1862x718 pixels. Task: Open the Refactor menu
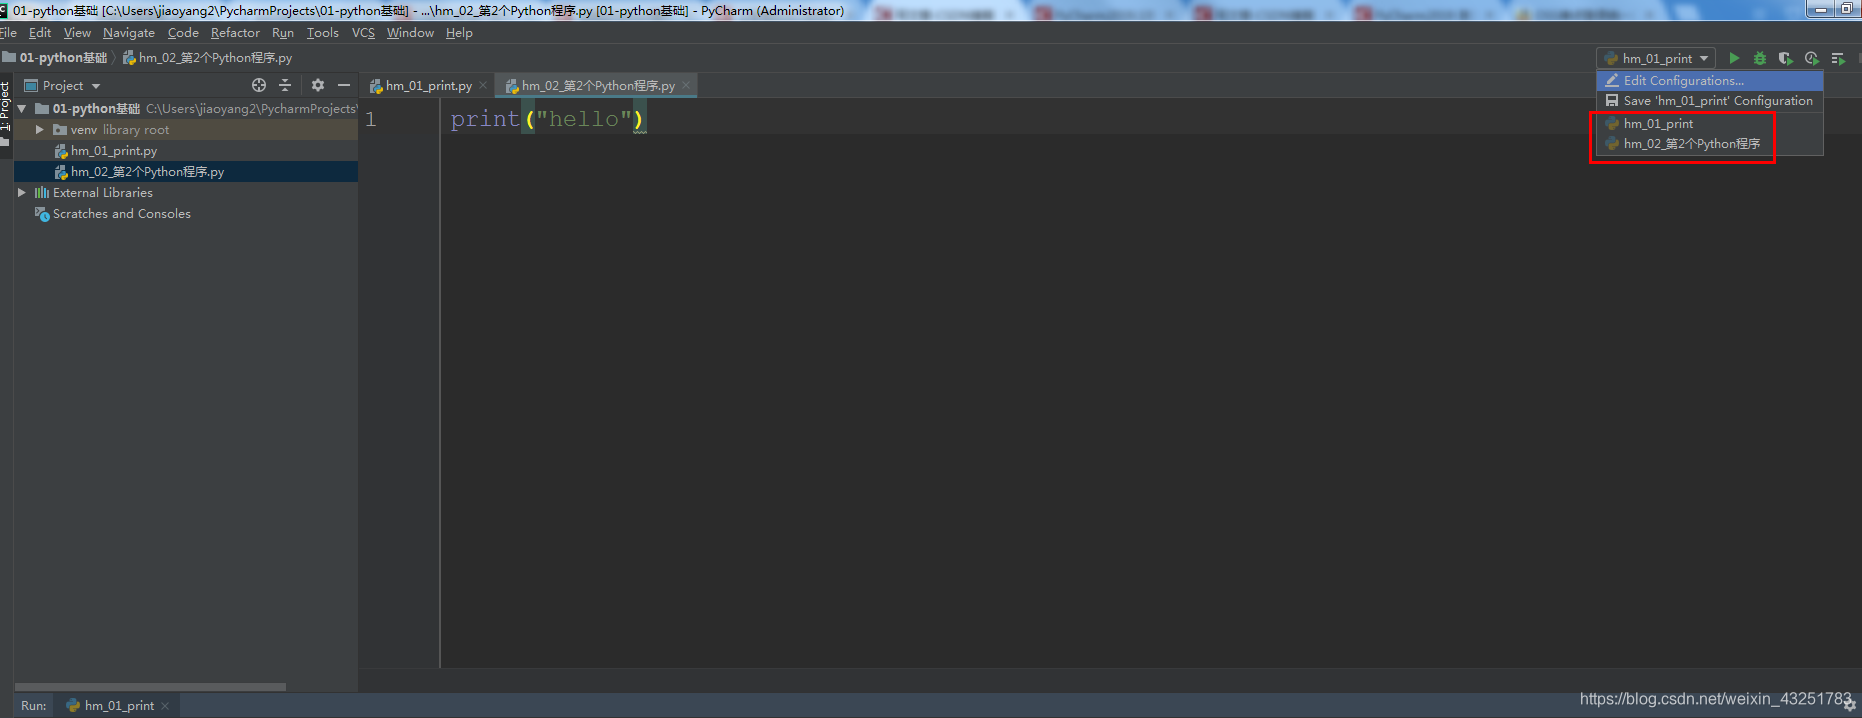click(x=235, y=33)
